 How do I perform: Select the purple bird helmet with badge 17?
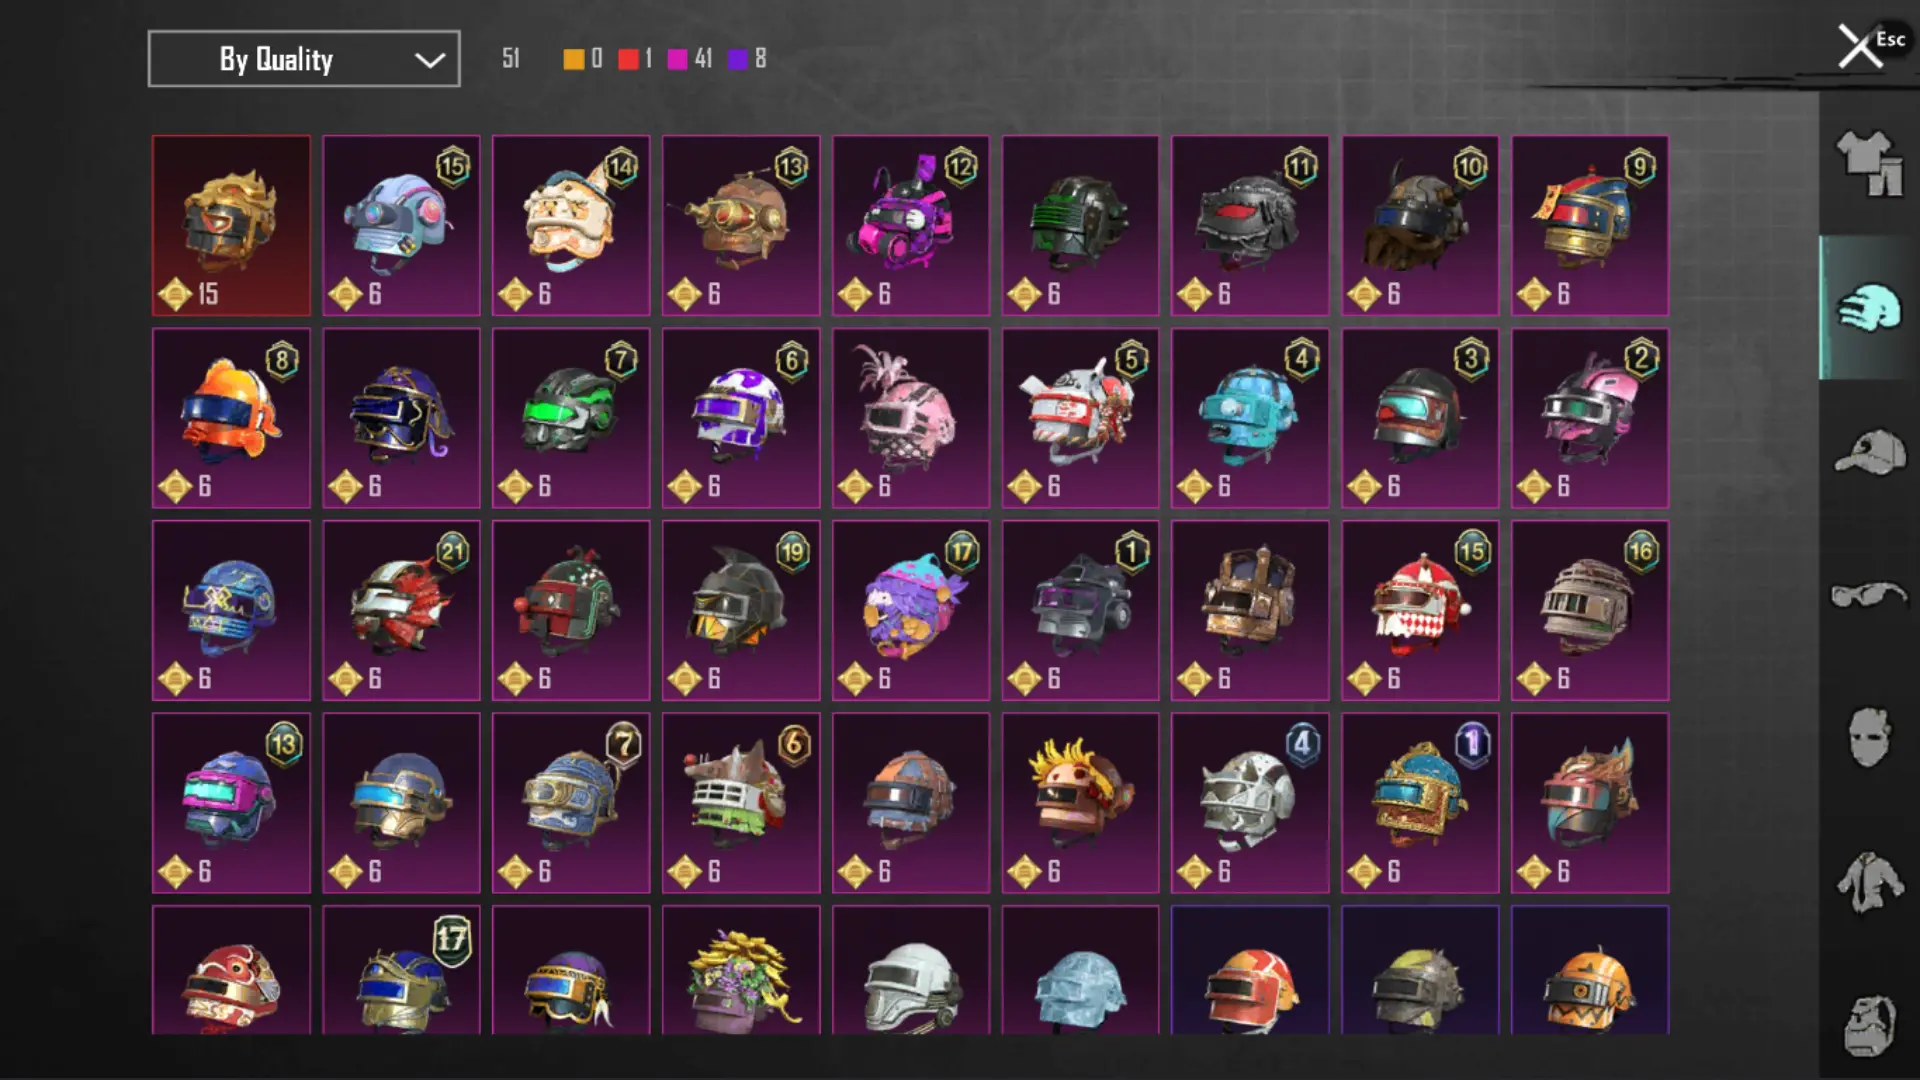[911, 610]
